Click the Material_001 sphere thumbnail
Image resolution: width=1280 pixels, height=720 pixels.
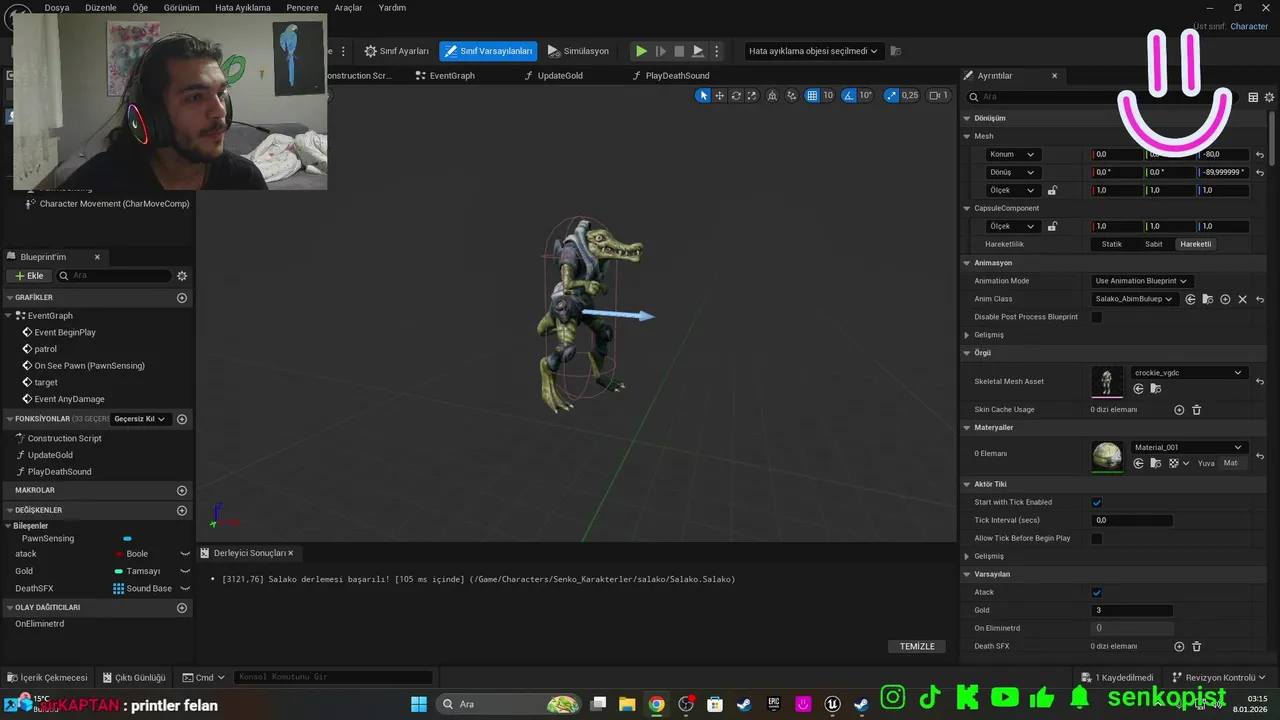click(1107, 456)
